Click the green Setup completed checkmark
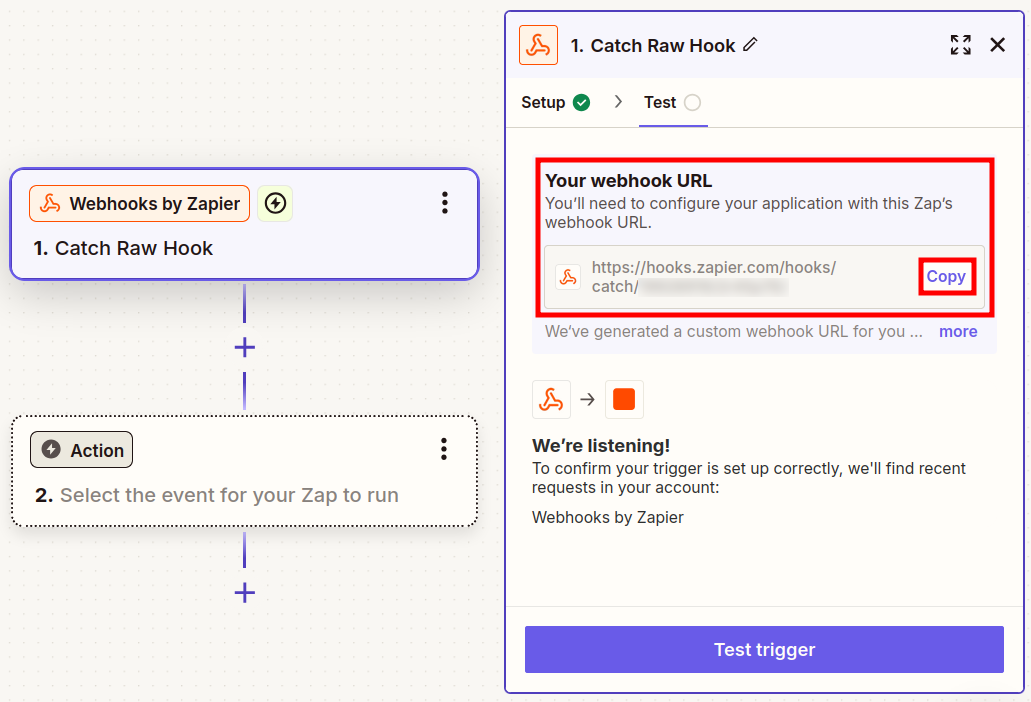Image resolution: width=1031 pixels, height=702 pixels. point(581,102)
